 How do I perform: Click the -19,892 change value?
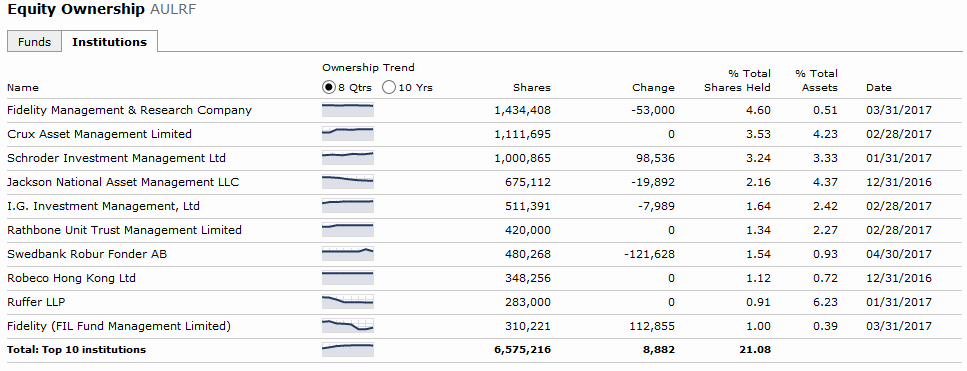tap(654, 182)
